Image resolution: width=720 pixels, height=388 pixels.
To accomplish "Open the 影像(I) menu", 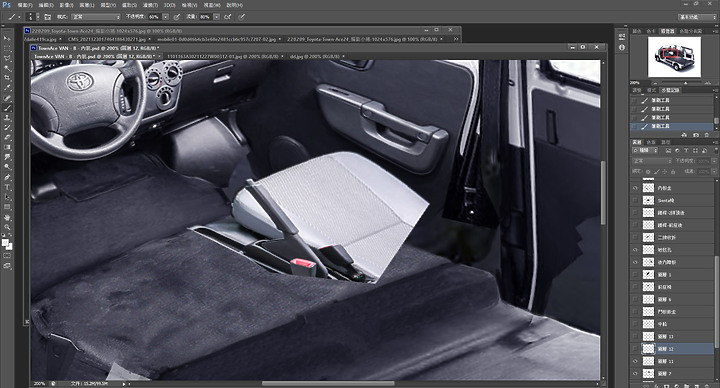I will pyautogui.click(x=67, y=5).
